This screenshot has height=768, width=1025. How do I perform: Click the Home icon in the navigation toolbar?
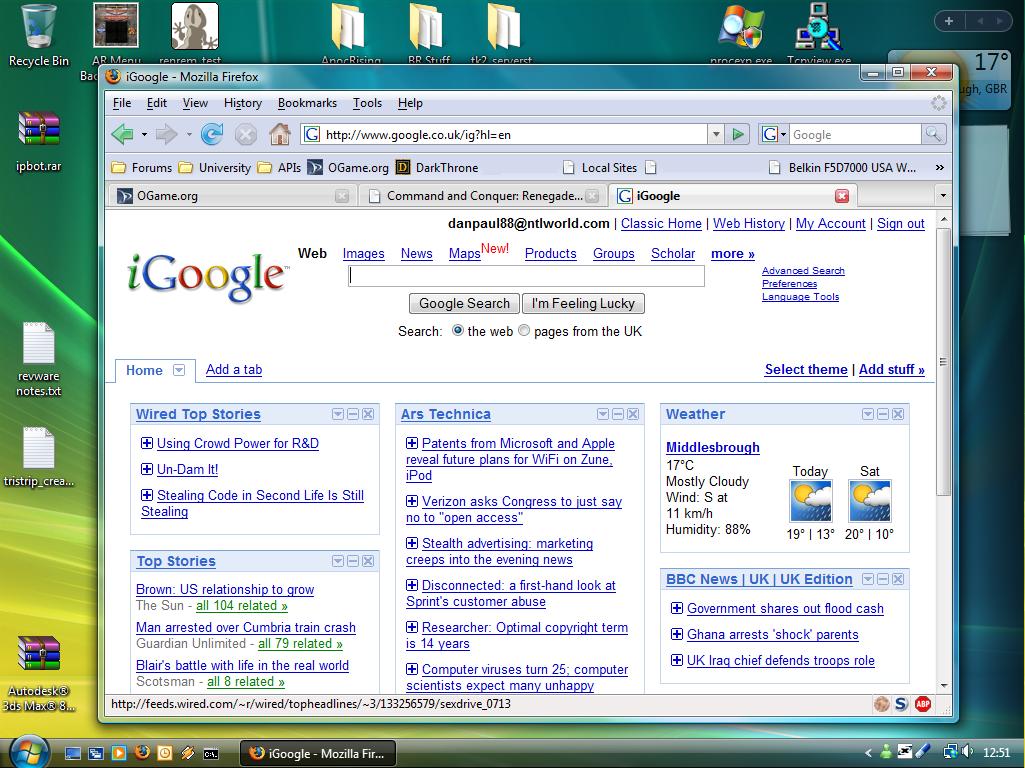click(280, 134)
